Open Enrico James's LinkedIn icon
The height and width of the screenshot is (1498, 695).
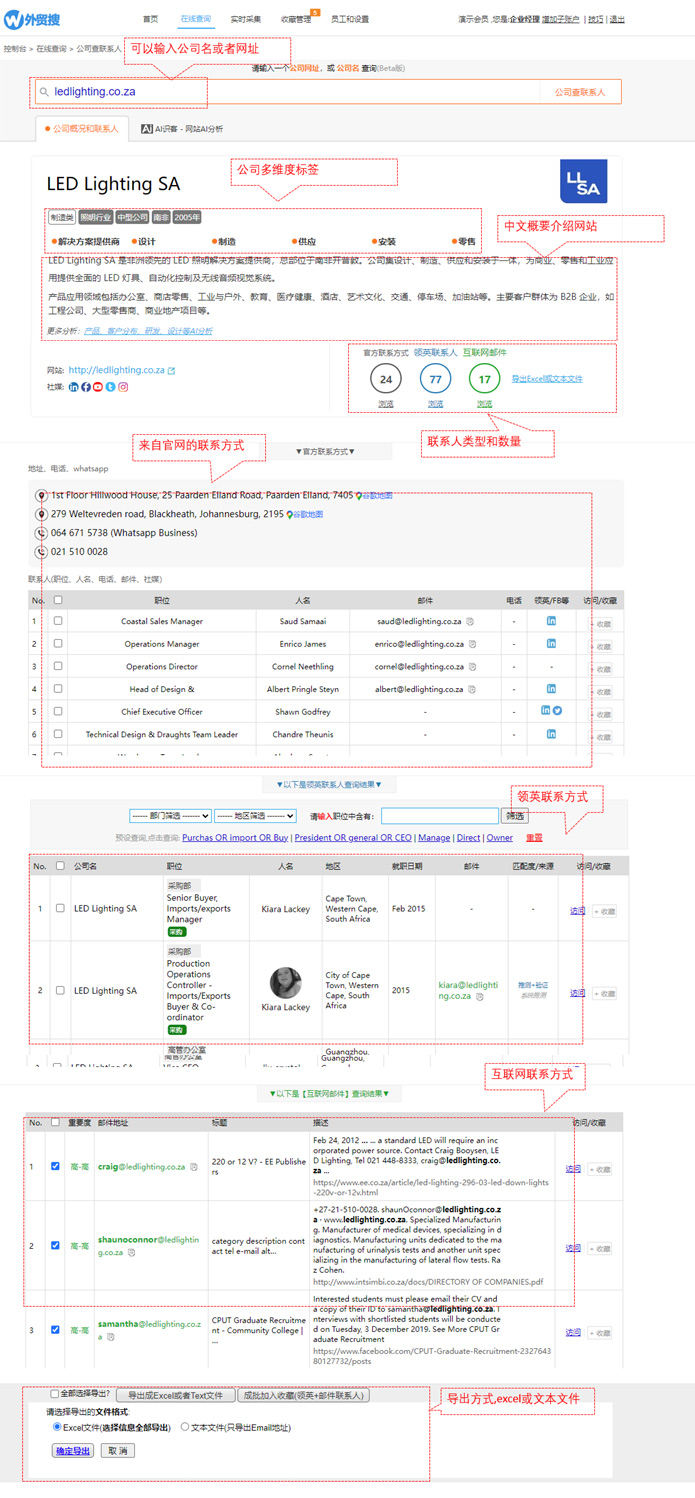point(551,644)
